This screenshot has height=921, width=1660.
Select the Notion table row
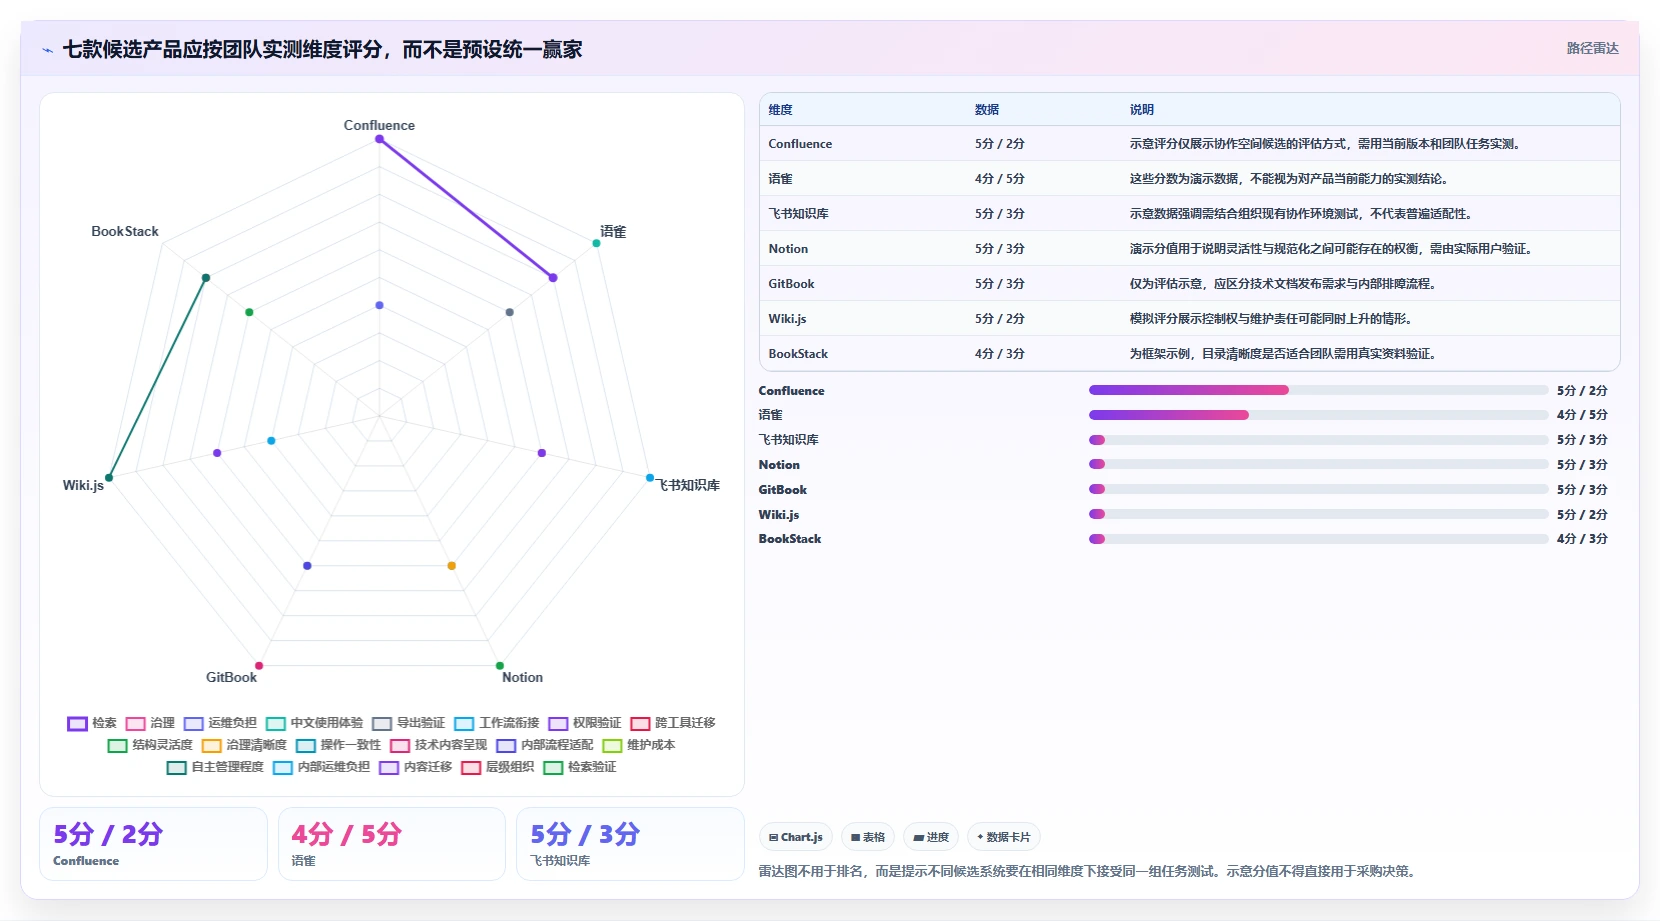[1190, 249]
